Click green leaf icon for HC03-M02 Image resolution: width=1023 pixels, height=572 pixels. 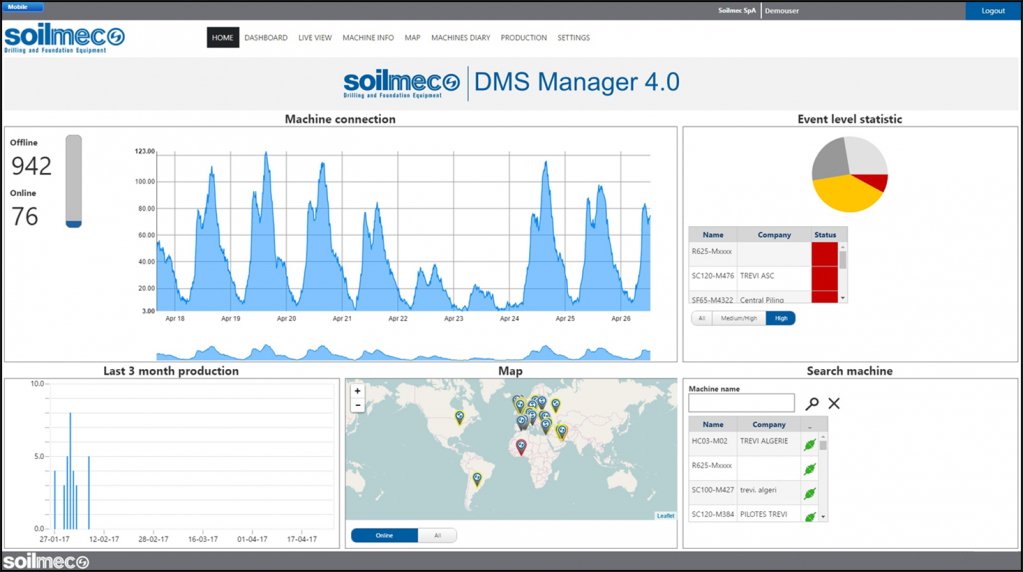(x=810, y=445)
